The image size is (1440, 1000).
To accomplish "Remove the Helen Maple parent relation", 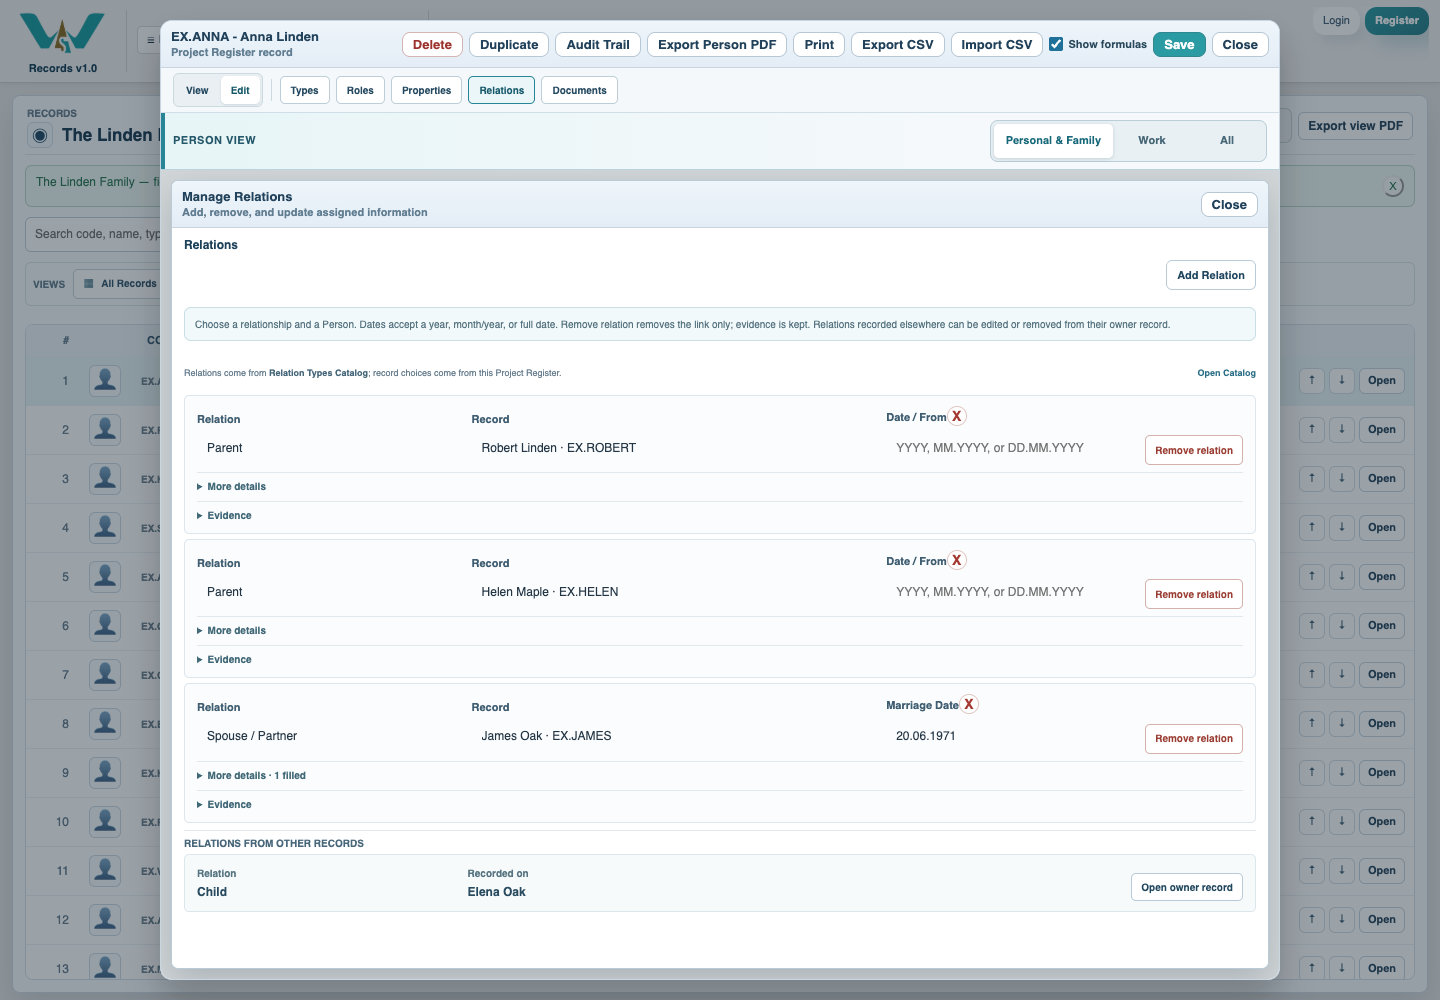I will [1194, 594].
